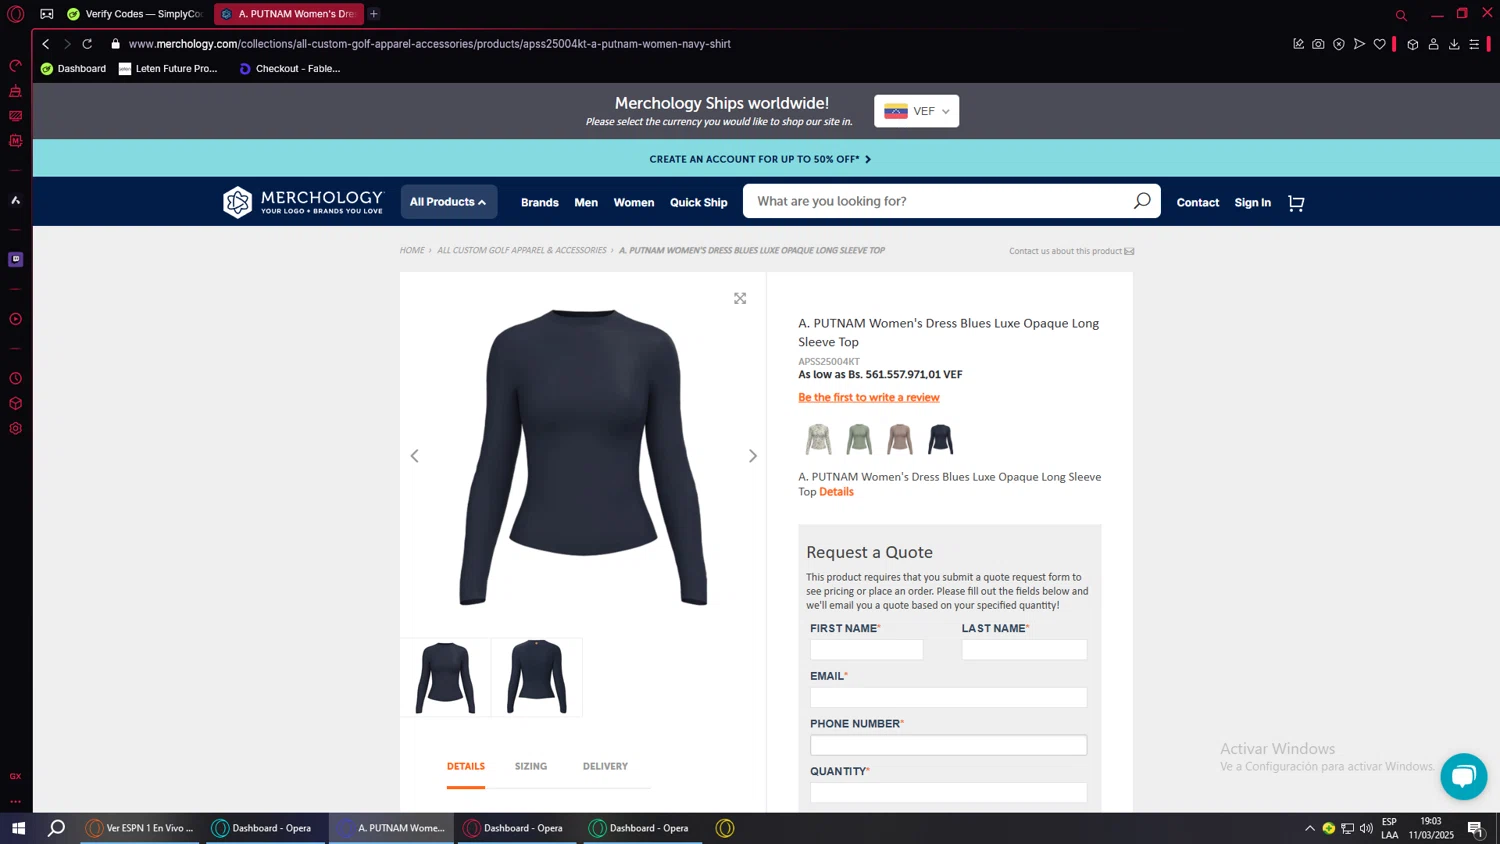Switch to the Sizing tab
The width and height of the screenshot is (1500, 844).
[531, 766]
